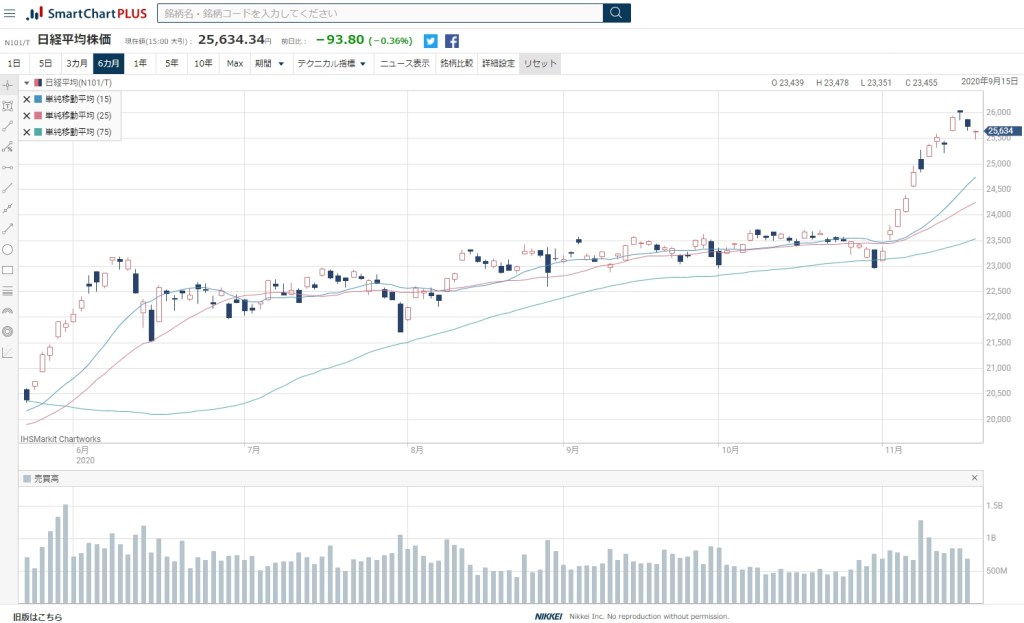Open the hamburger menu
The height and width of the screenshot is (623, 1024).
coord(9,13)
